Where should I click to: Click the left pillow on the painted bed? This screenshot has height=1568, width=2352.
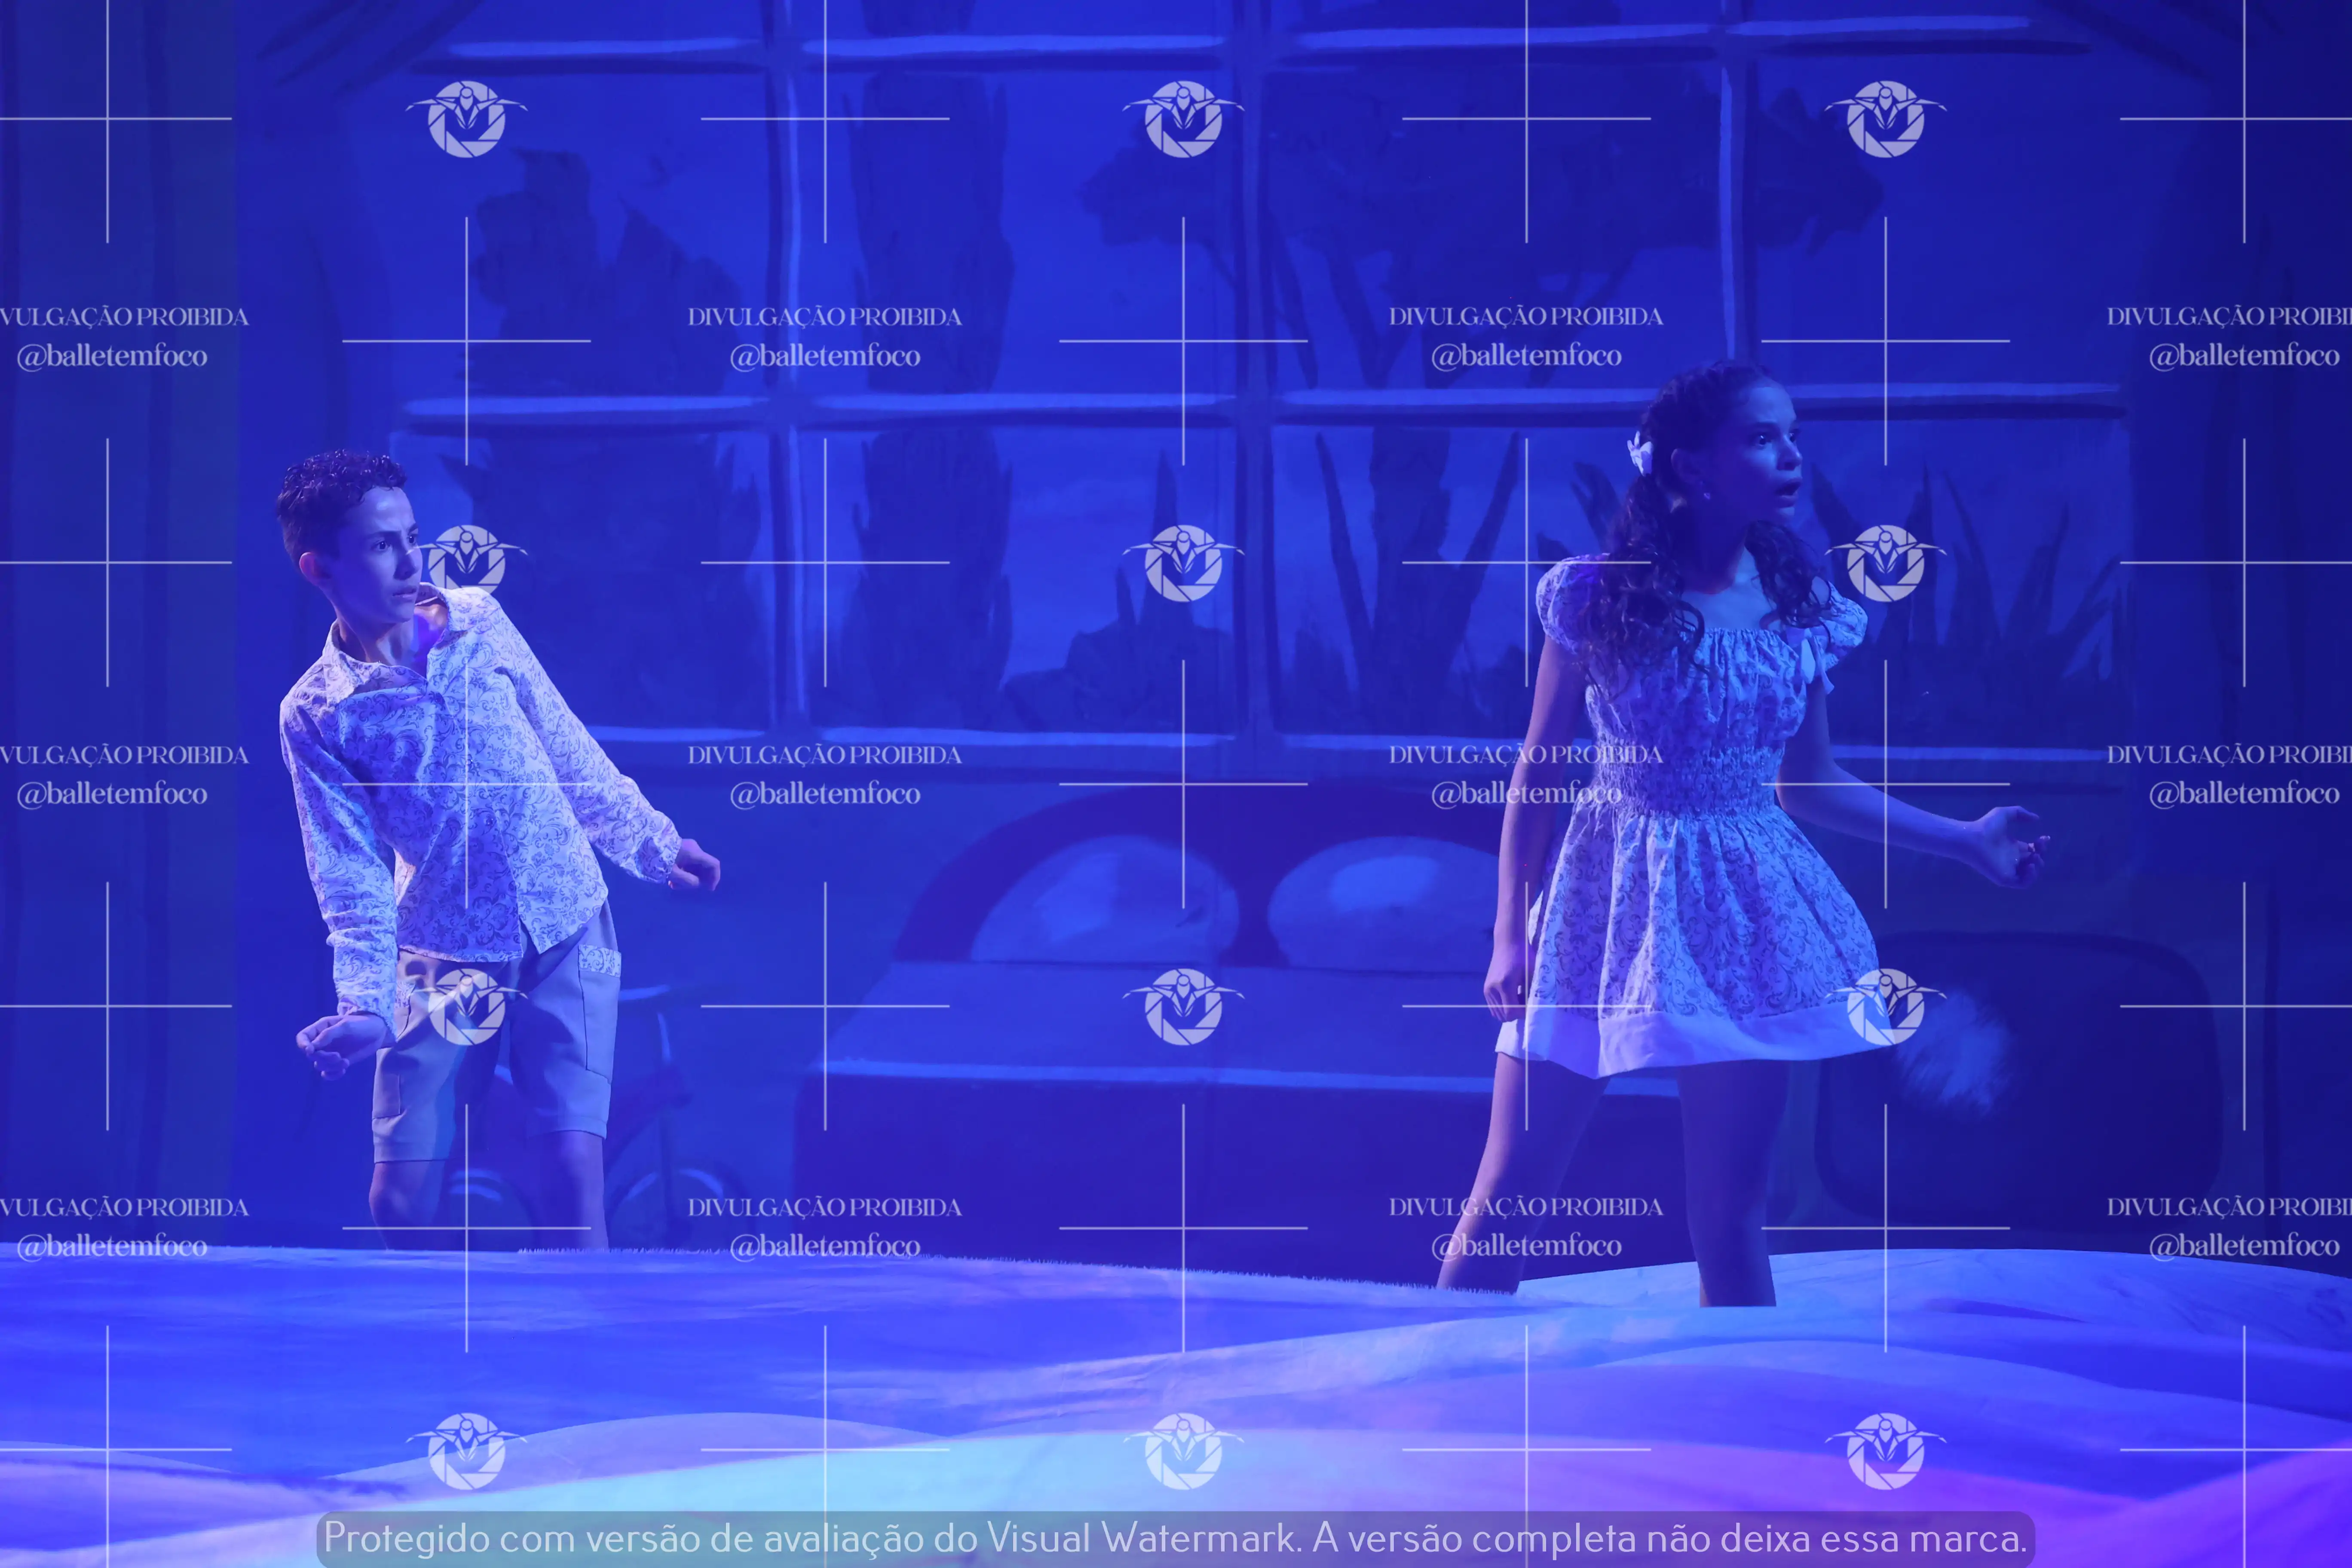(x=1105, y=900)
